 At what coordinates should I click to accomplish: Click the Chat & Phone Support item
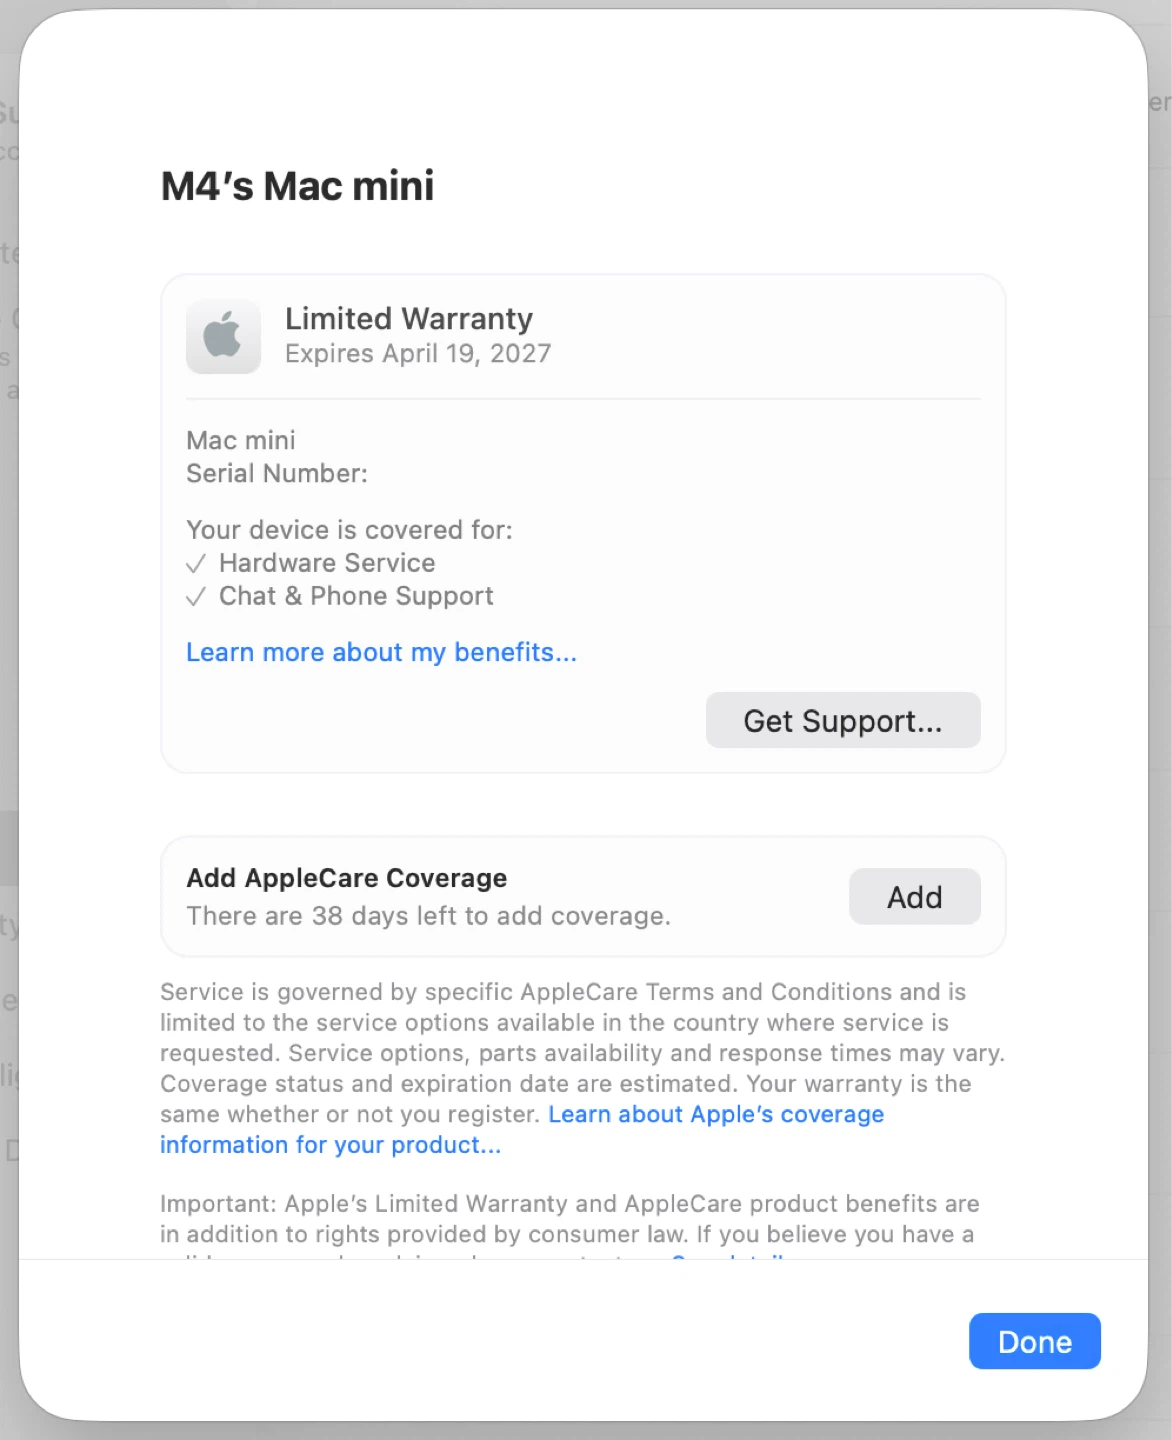coord(356,596)
